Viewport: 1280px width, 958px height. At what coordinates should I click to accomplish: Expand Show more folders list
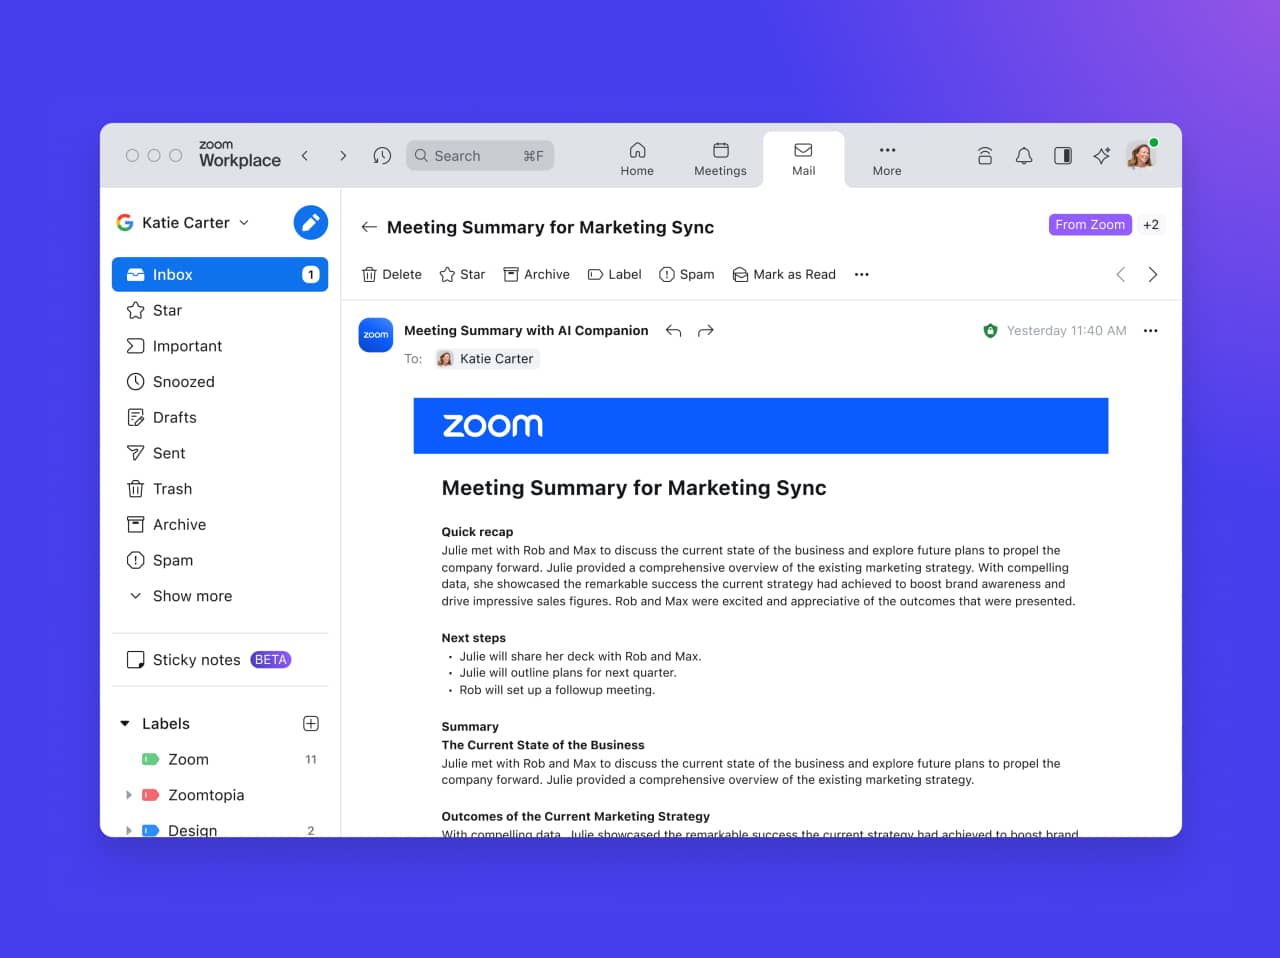[191, 596]
